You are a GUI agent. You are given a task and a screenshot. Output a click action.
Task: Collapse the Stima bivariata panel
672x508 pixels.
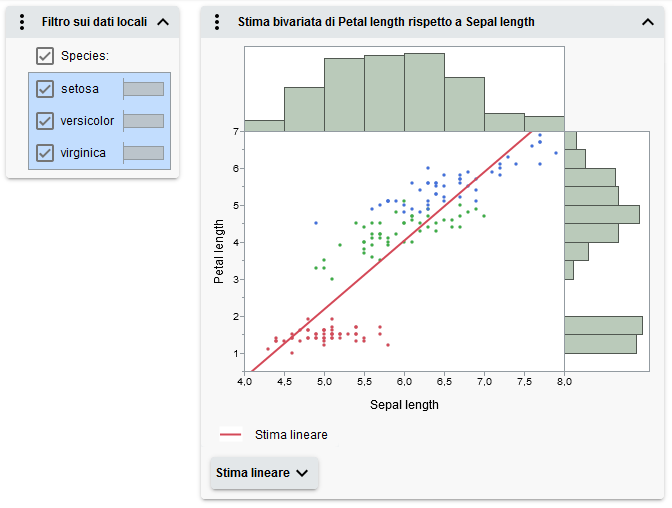click(x=647, y=21)
